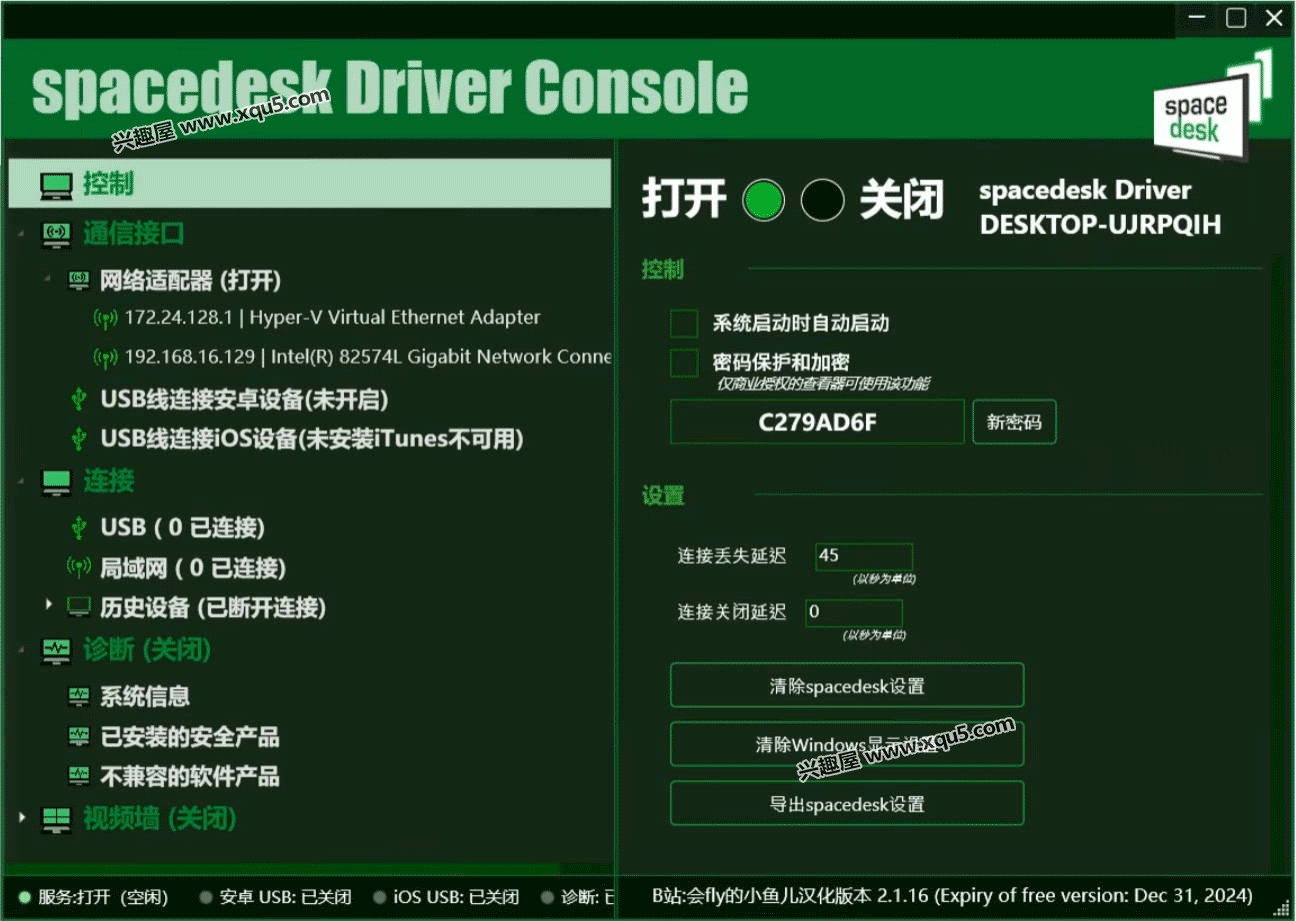Viewport: 1296px width, 921px height.
Task: Select the 控制 monitor icon in tree
Action: coord(56,185)
